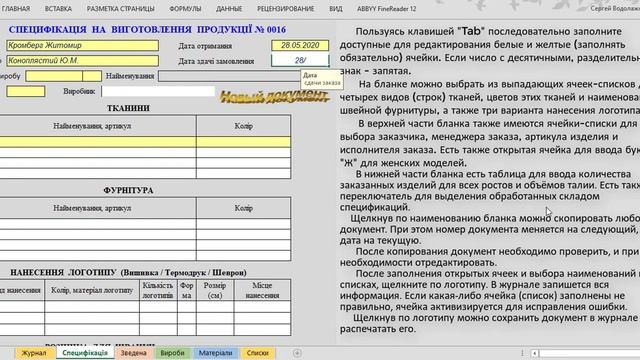This screenshot has height=360, width=640.
Task: Click the white Виробник field
Action: click(158, 91)
